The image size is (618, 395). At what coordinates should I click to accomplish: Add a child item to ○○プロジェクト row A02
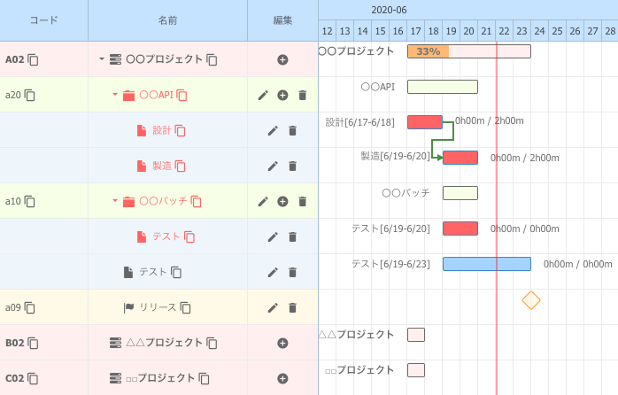(283, 60)
